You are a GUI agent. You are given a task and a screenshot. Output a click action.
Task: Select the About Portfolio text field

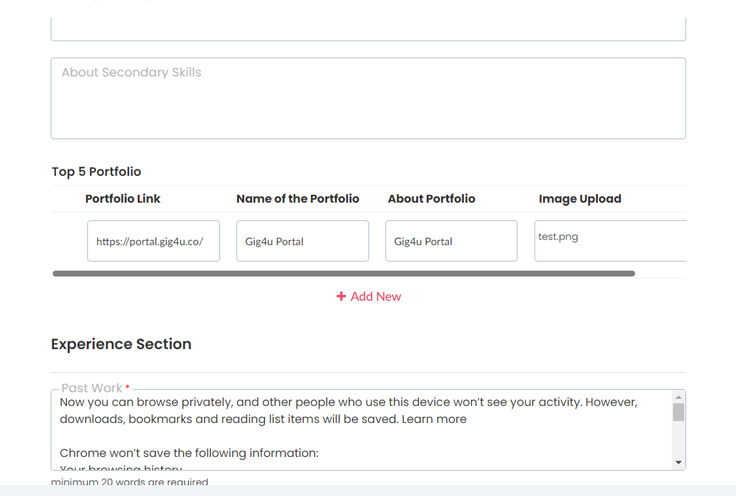451,241
